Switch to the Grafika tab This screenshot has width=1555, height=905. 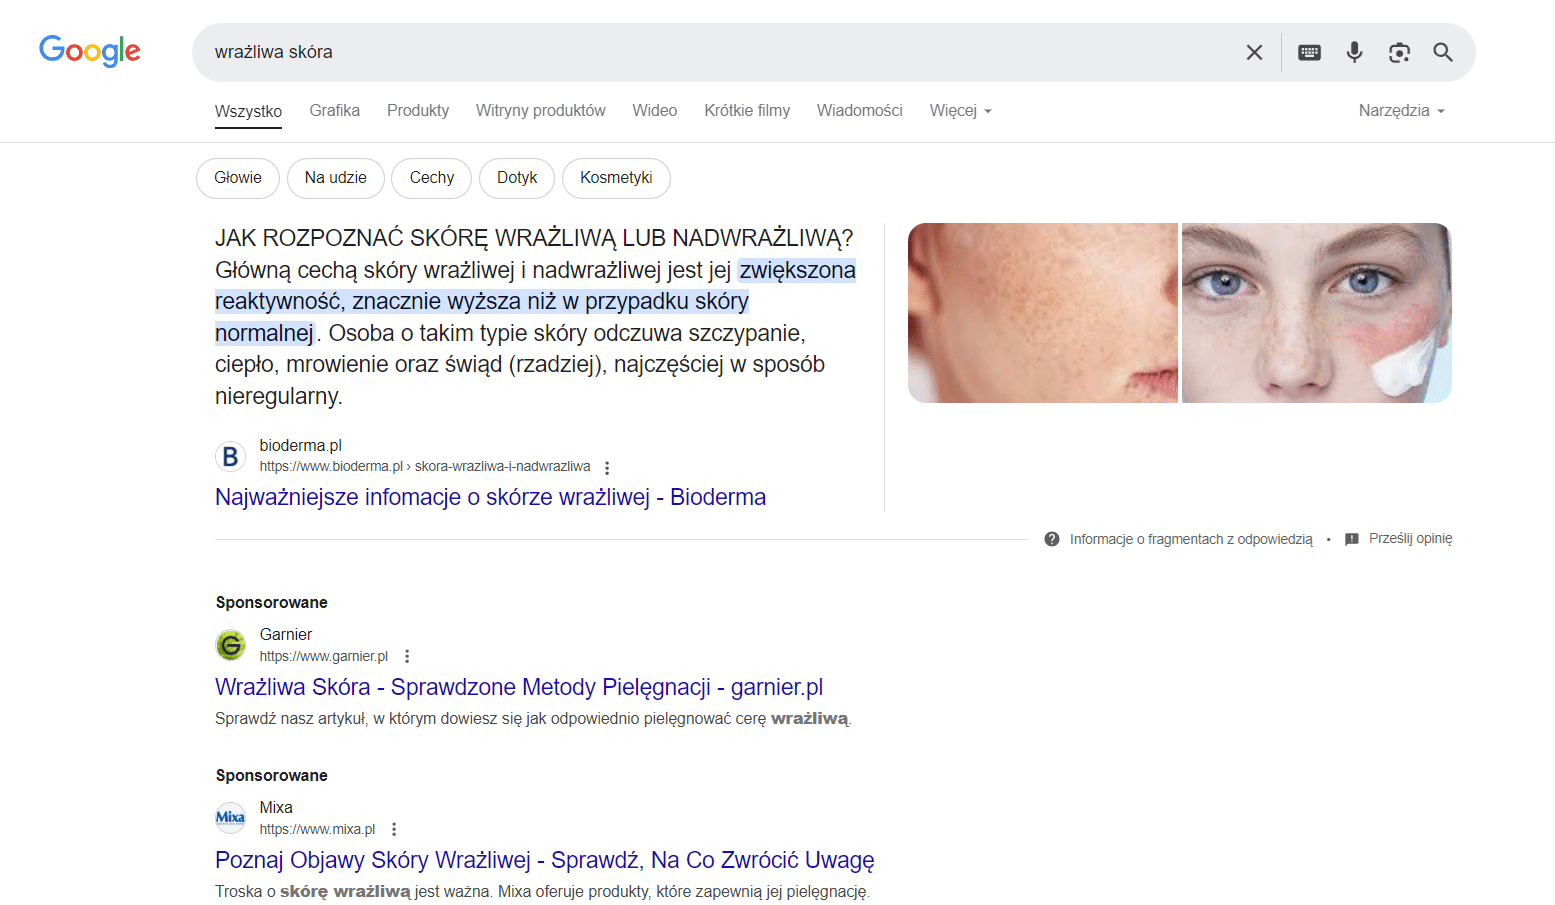[x=334, y=110]
